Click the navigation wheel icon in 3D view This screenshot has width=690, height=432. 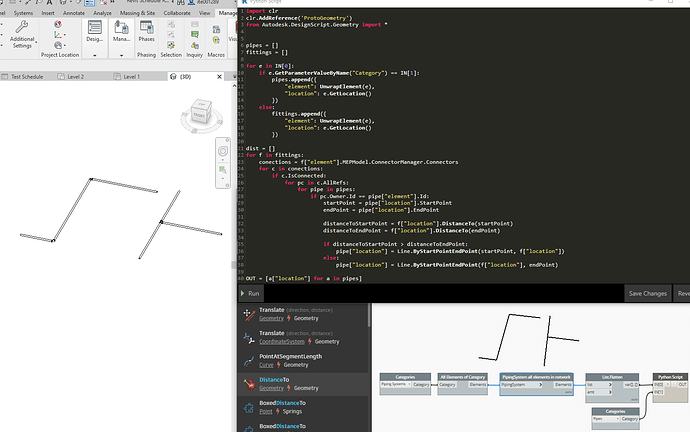pos(223,151)
